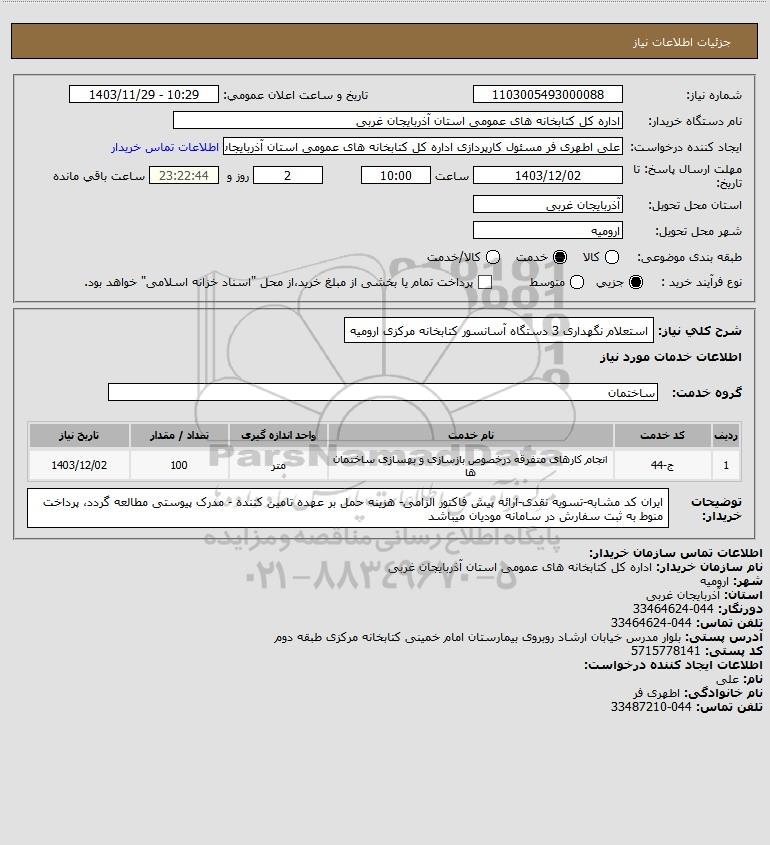
Task: Choose the متوسط purchase type radio
Action: 577,282
